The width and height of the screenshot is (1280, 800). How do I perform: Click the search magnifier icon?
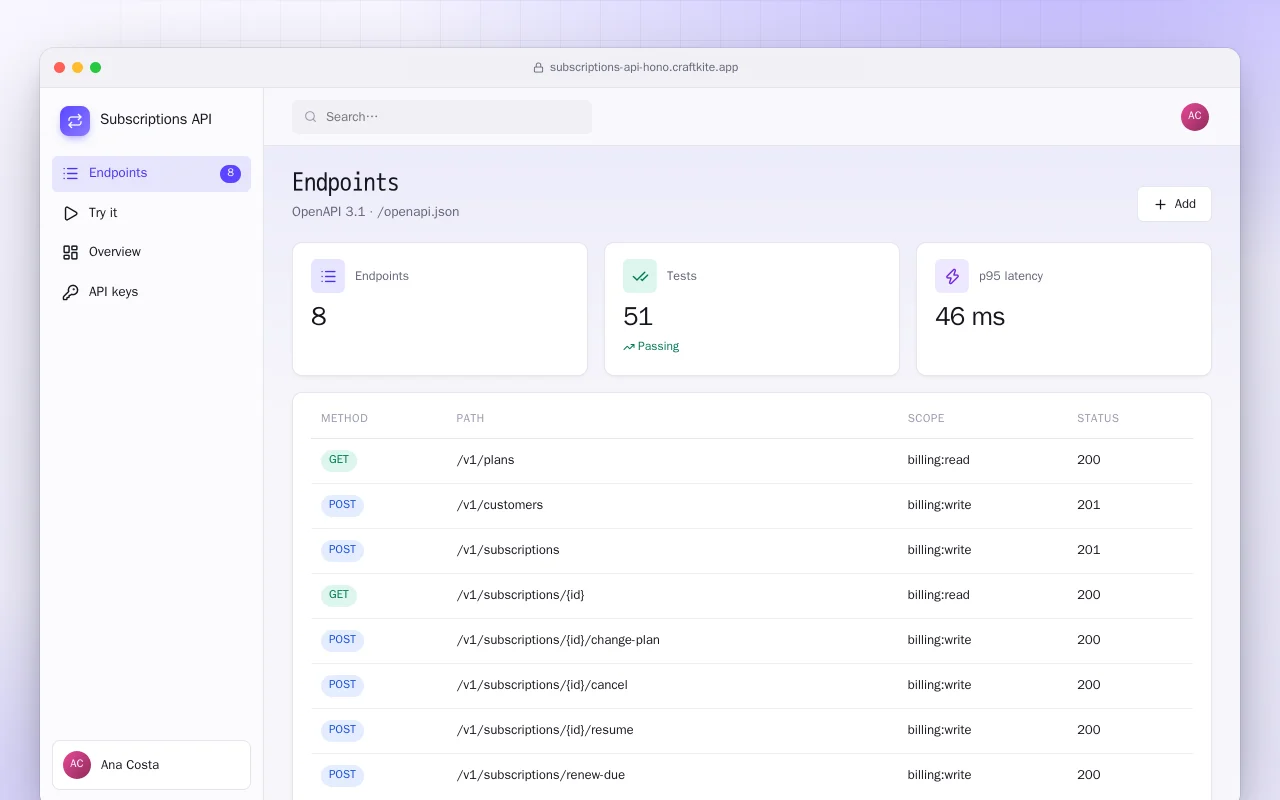point(311,117)
